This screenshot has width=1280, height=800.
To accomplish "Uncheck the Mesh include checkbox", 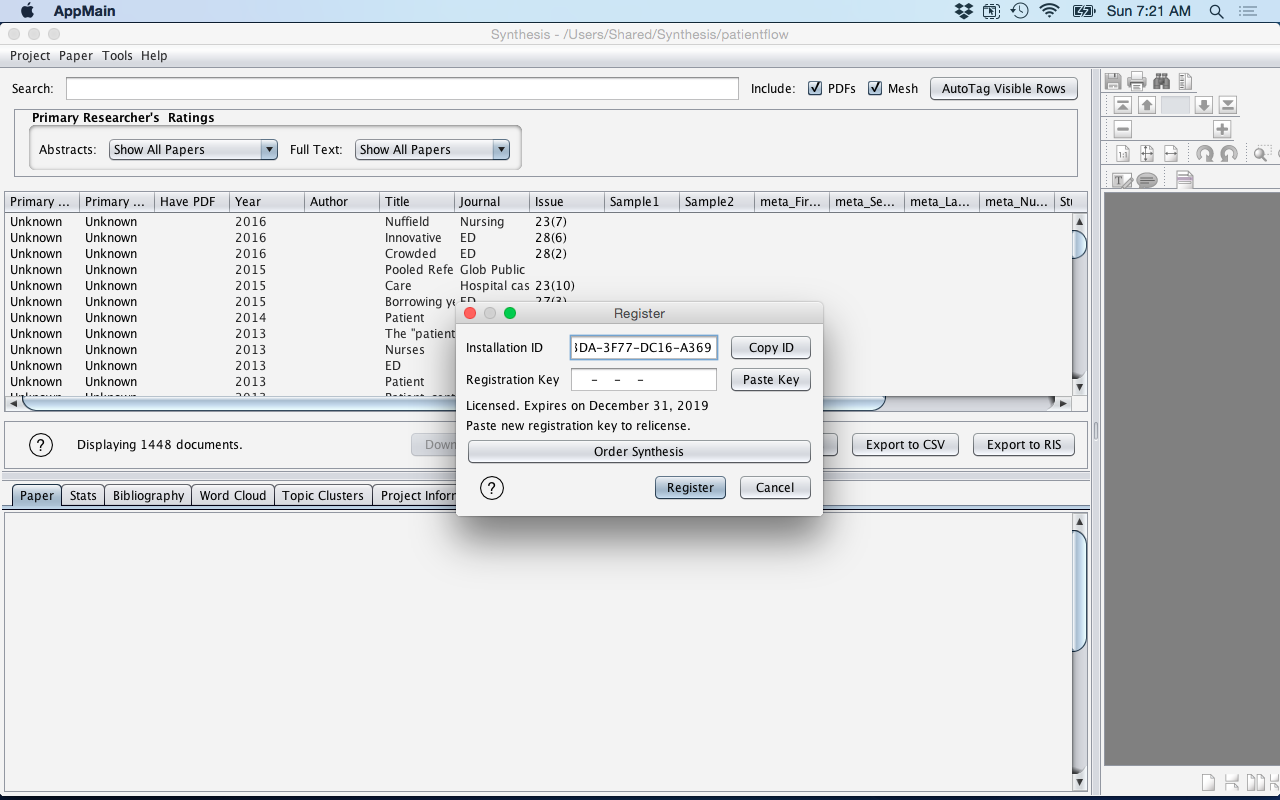I will tap(875, 88).
